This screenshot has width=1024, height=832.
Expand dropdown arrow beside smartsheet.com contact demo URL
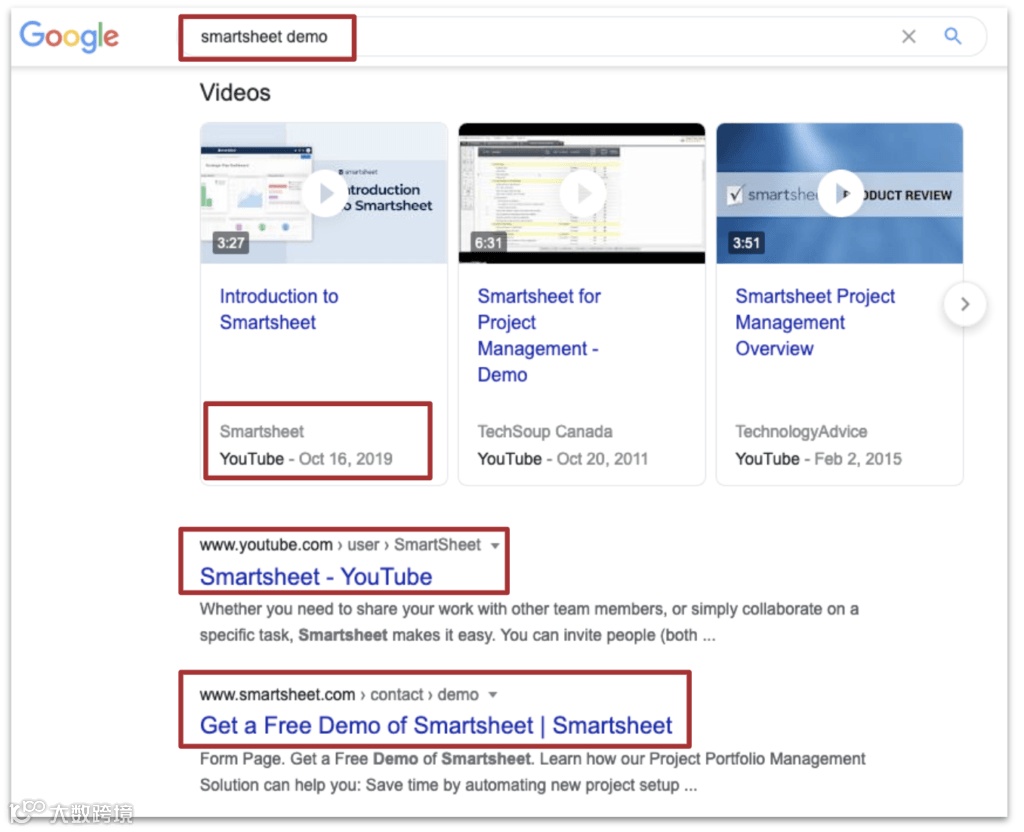[x=493, y=695]
